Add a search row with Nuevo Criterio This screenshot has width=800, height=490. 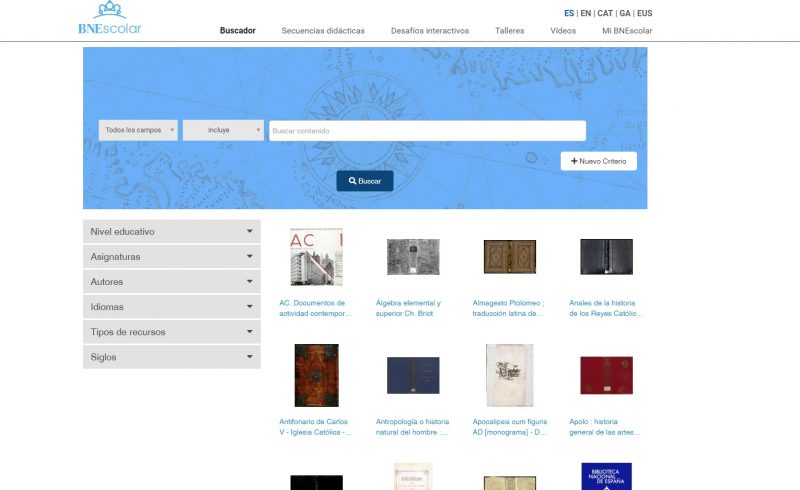click(598, 161)
